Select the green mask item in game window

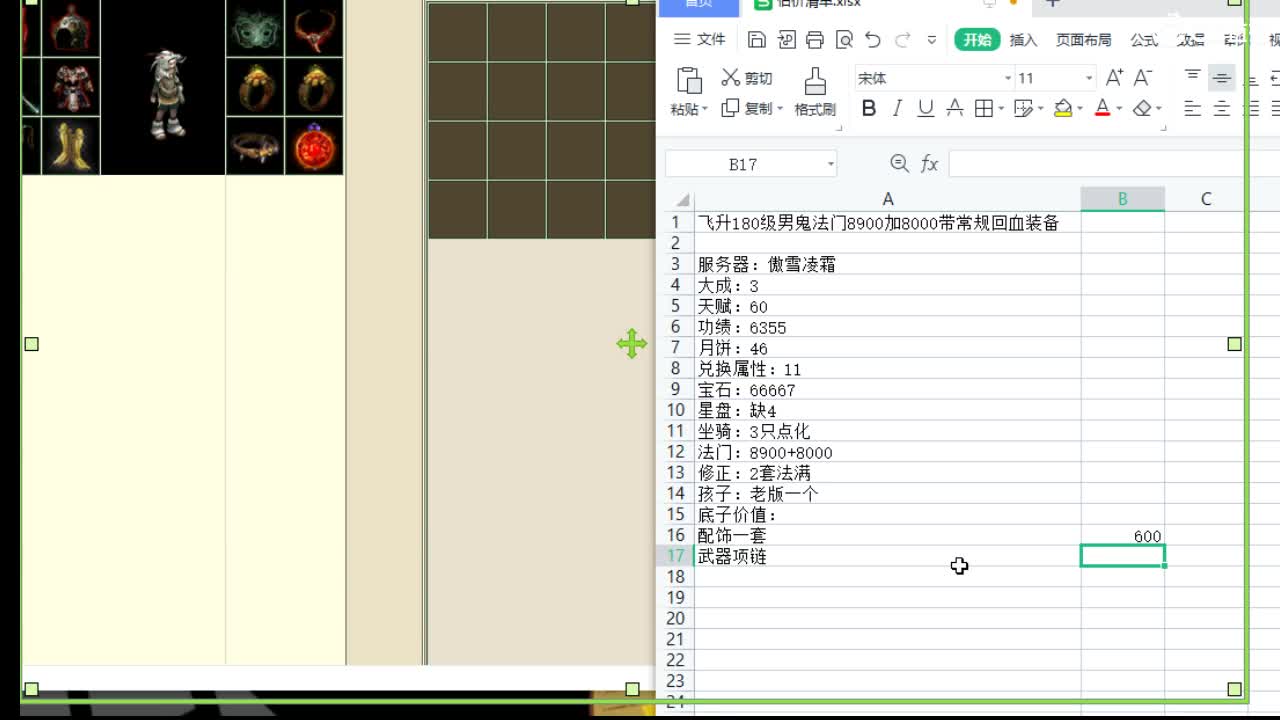(x=255, y=28)
